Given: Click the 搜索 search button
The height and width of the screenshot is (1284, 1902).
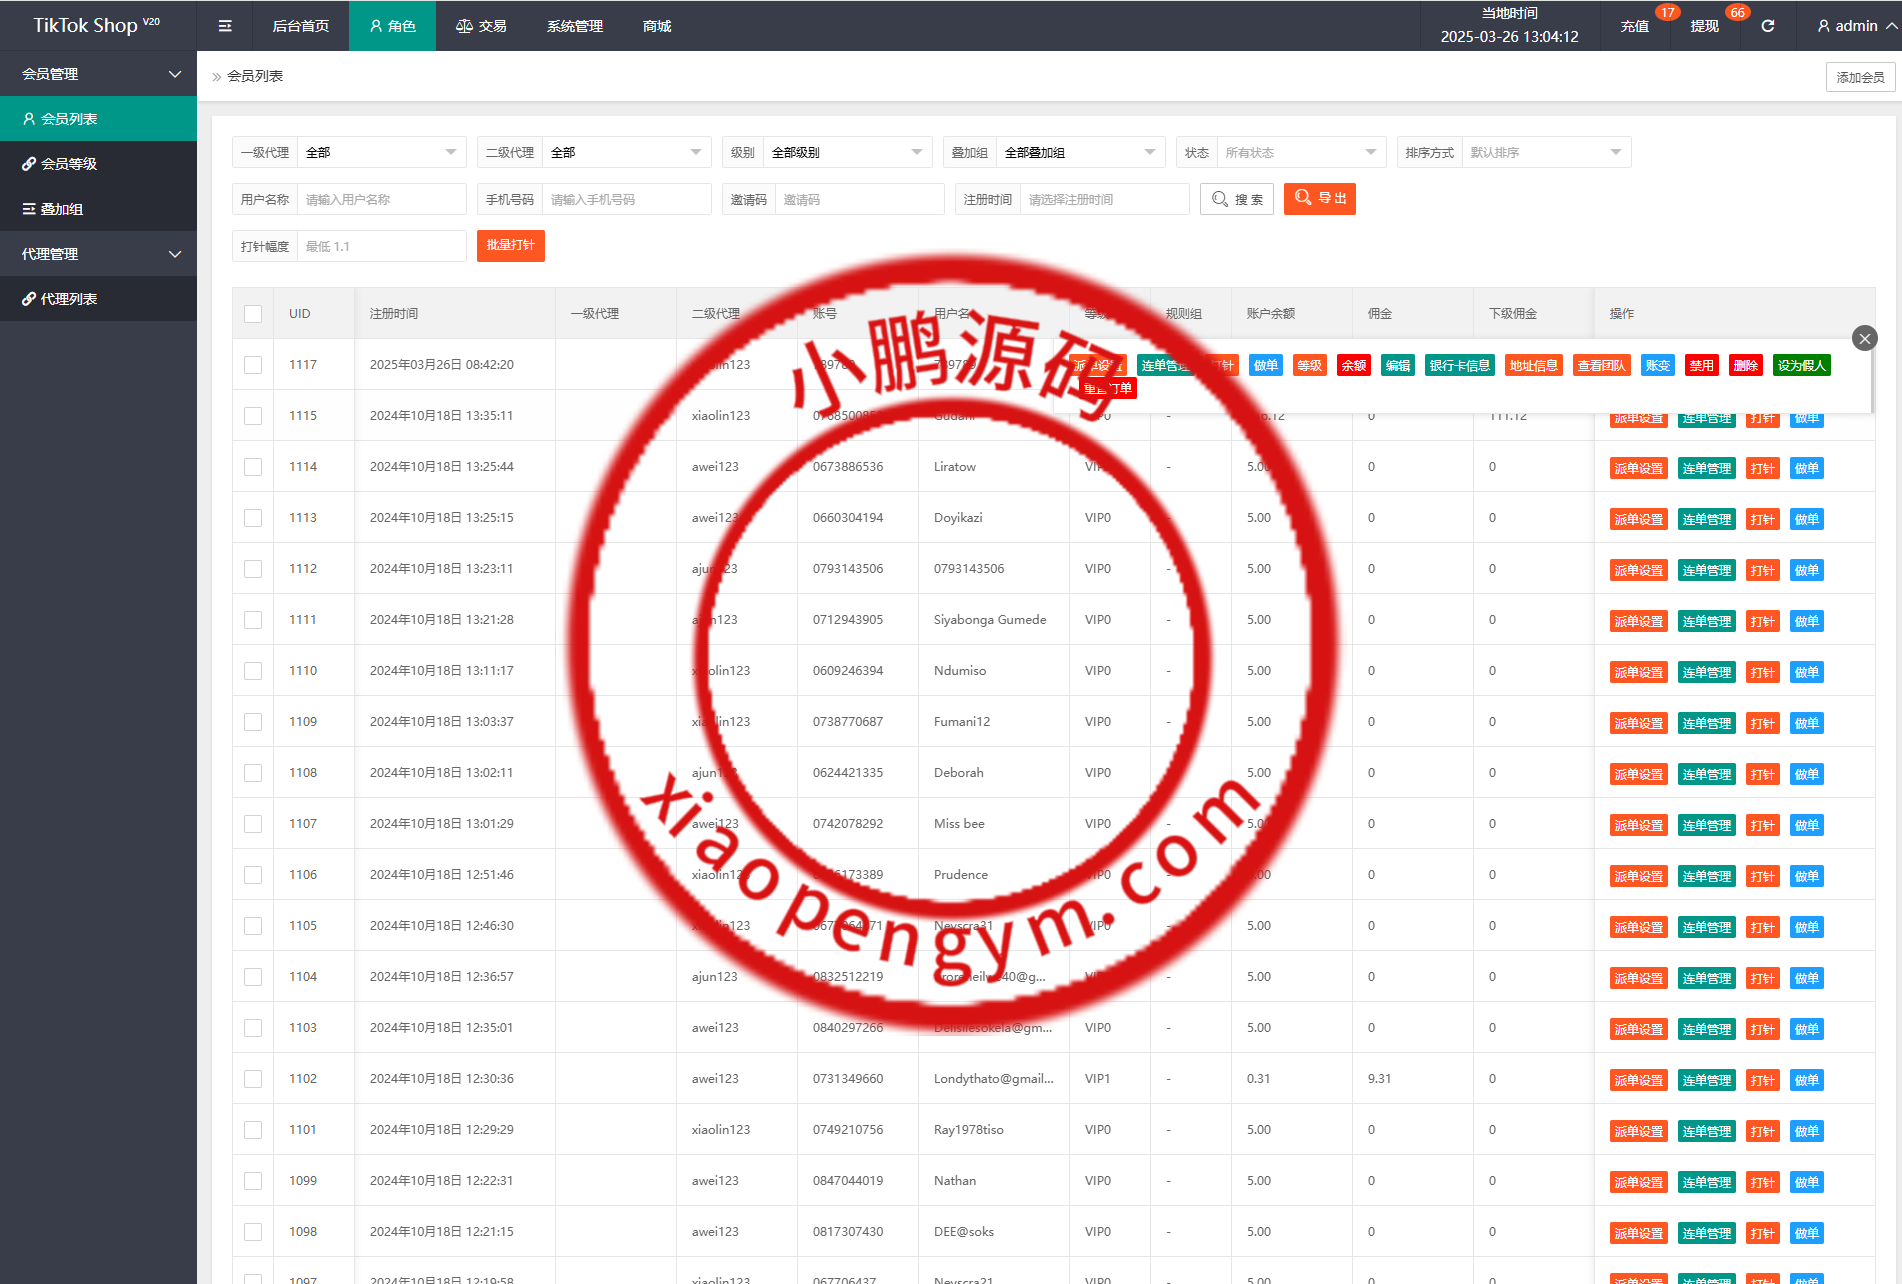Looking at the screenshot, I should point(1237,199).
